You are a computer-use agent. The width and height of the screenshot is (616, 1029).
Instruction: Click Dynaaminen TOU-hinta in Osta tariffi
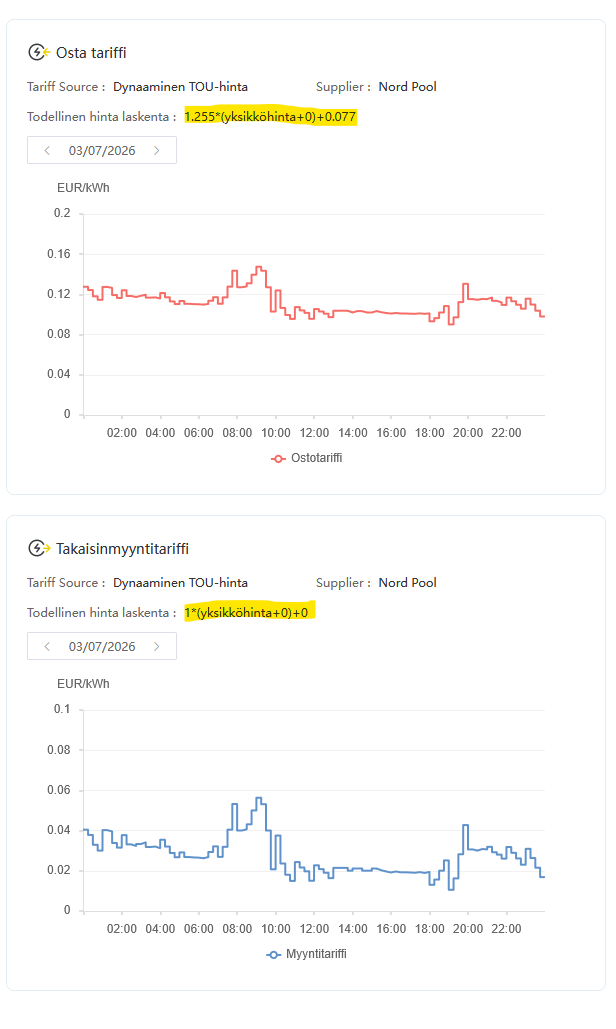180,87
